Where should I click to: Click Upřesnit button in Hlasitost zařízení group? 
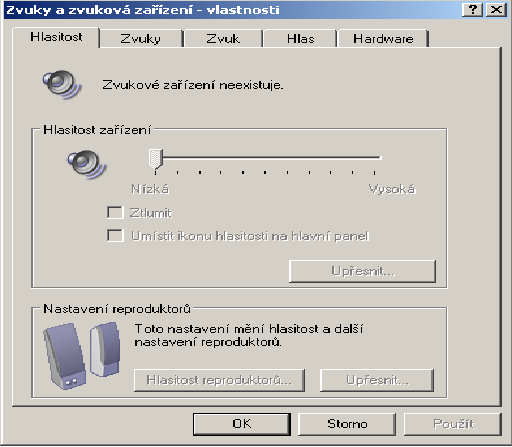362,271
